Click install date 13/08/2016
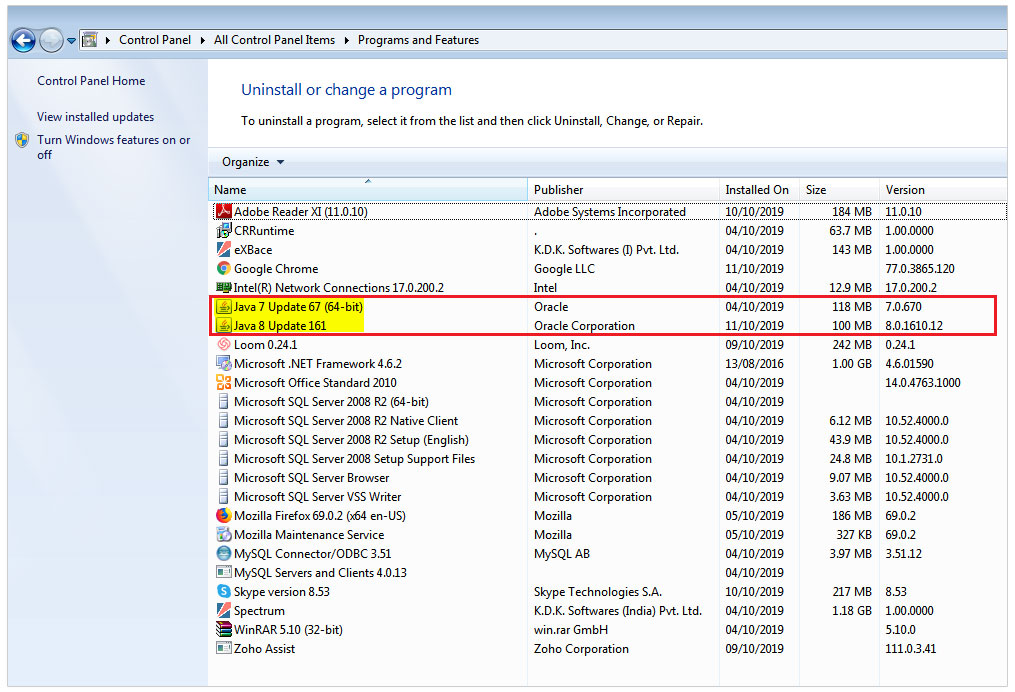Screen dimensions: 1015x692 [754, 364]
